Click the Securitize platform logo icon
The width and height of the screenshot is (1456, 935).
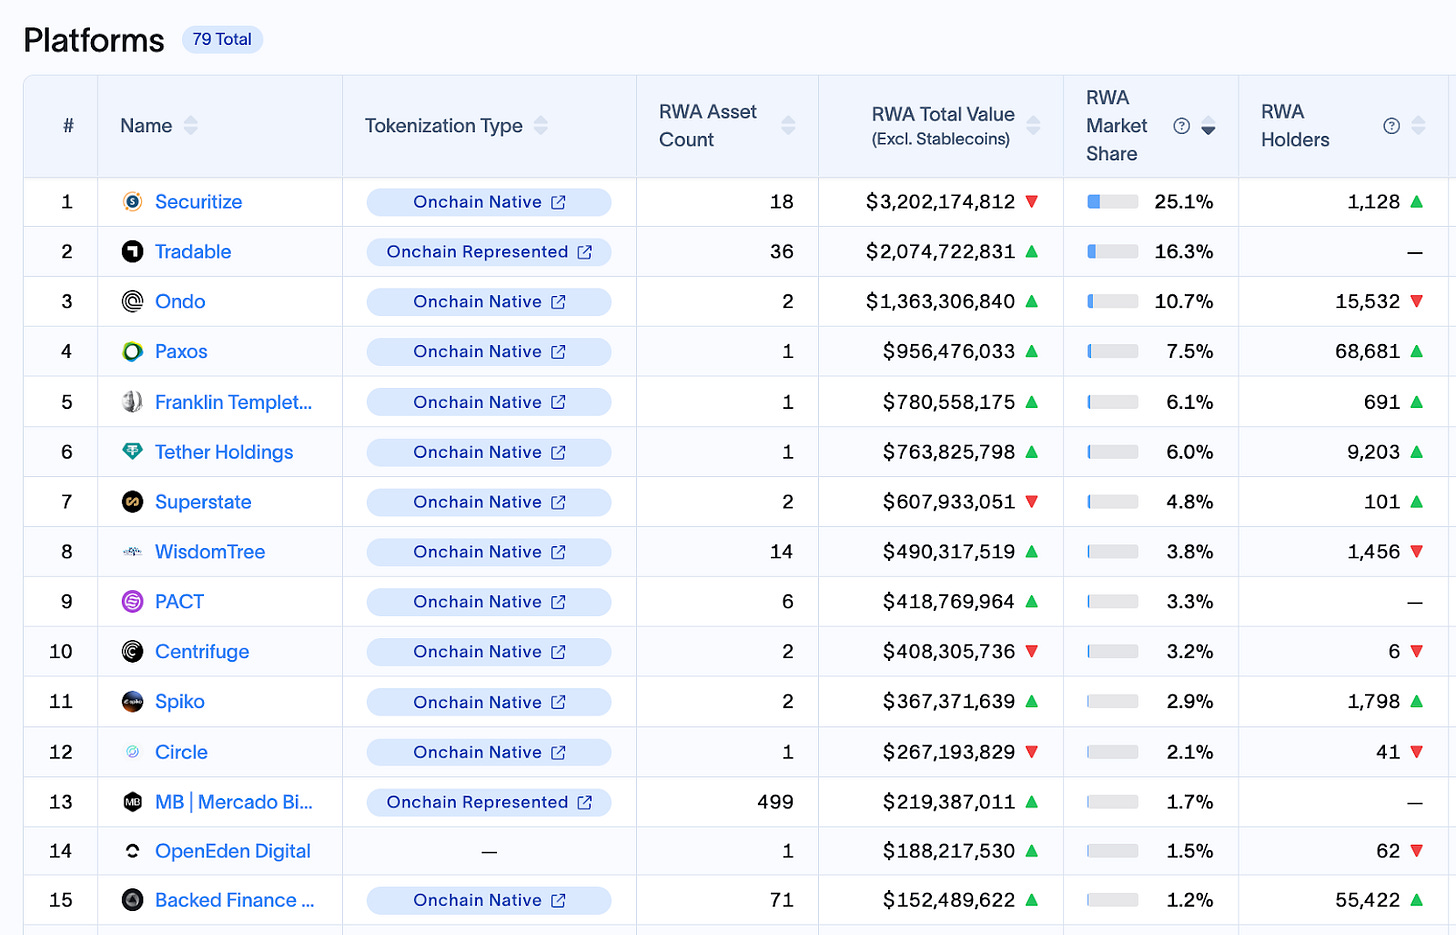132,202
